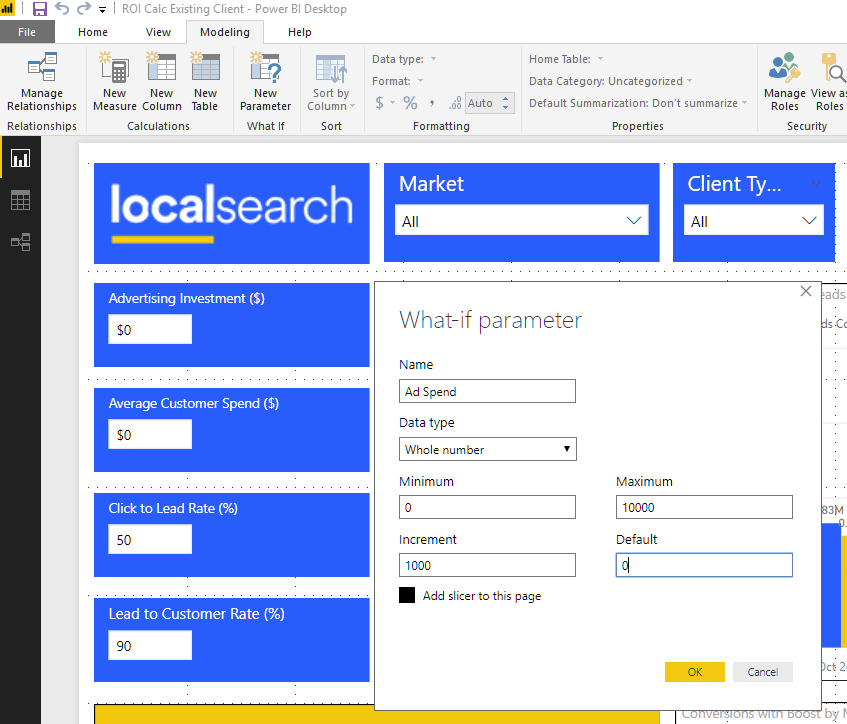
Task: Apply thousands separator comma format
Action: [x=432, y=103]
